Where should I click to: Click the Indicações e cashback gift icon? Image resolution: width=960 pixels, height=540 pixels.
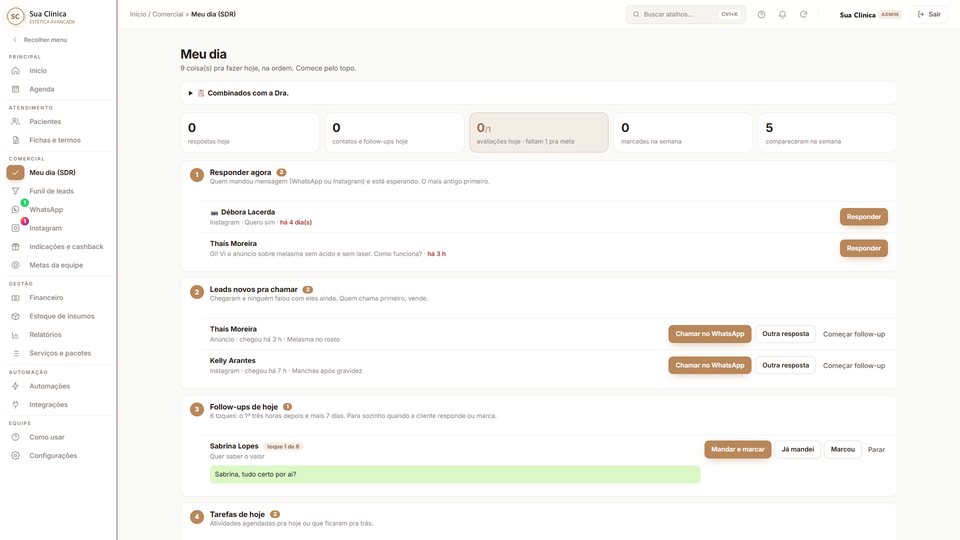[15, 247]
